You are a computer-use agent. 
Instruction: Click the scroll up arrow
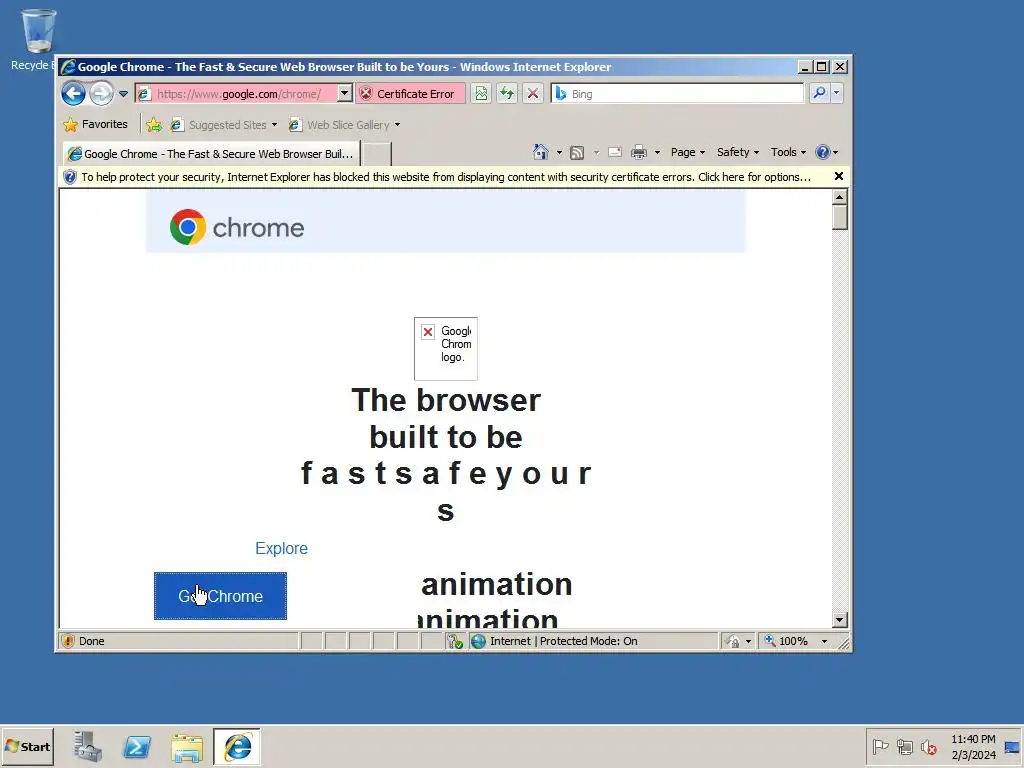[840, 197]
